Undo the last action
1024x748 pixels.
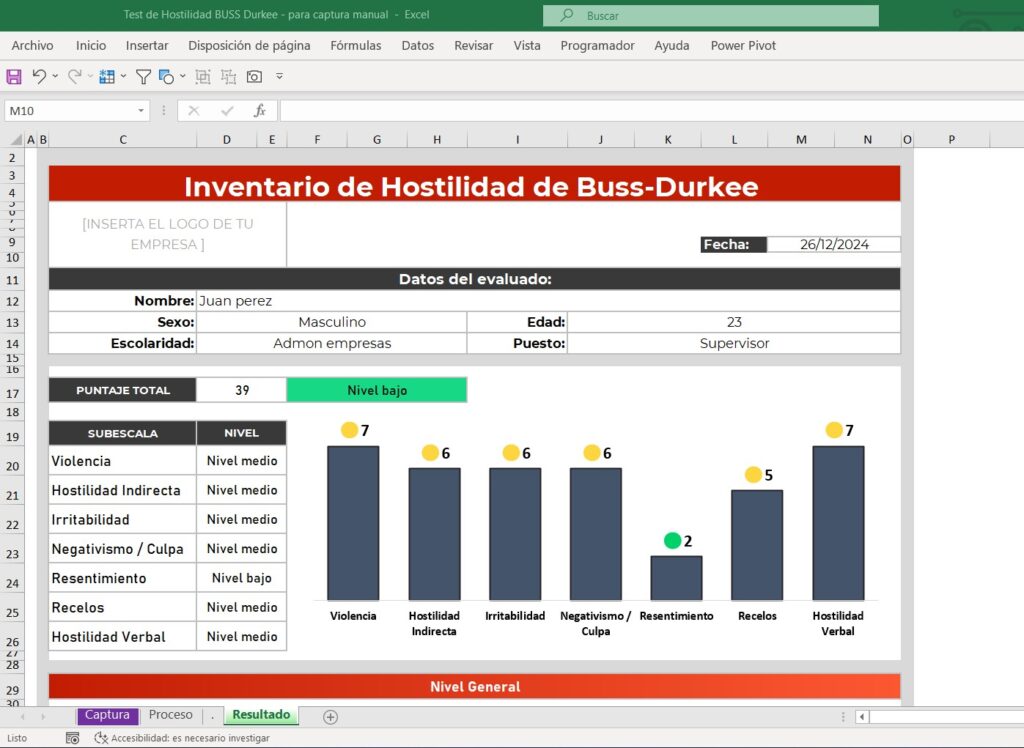39,76
